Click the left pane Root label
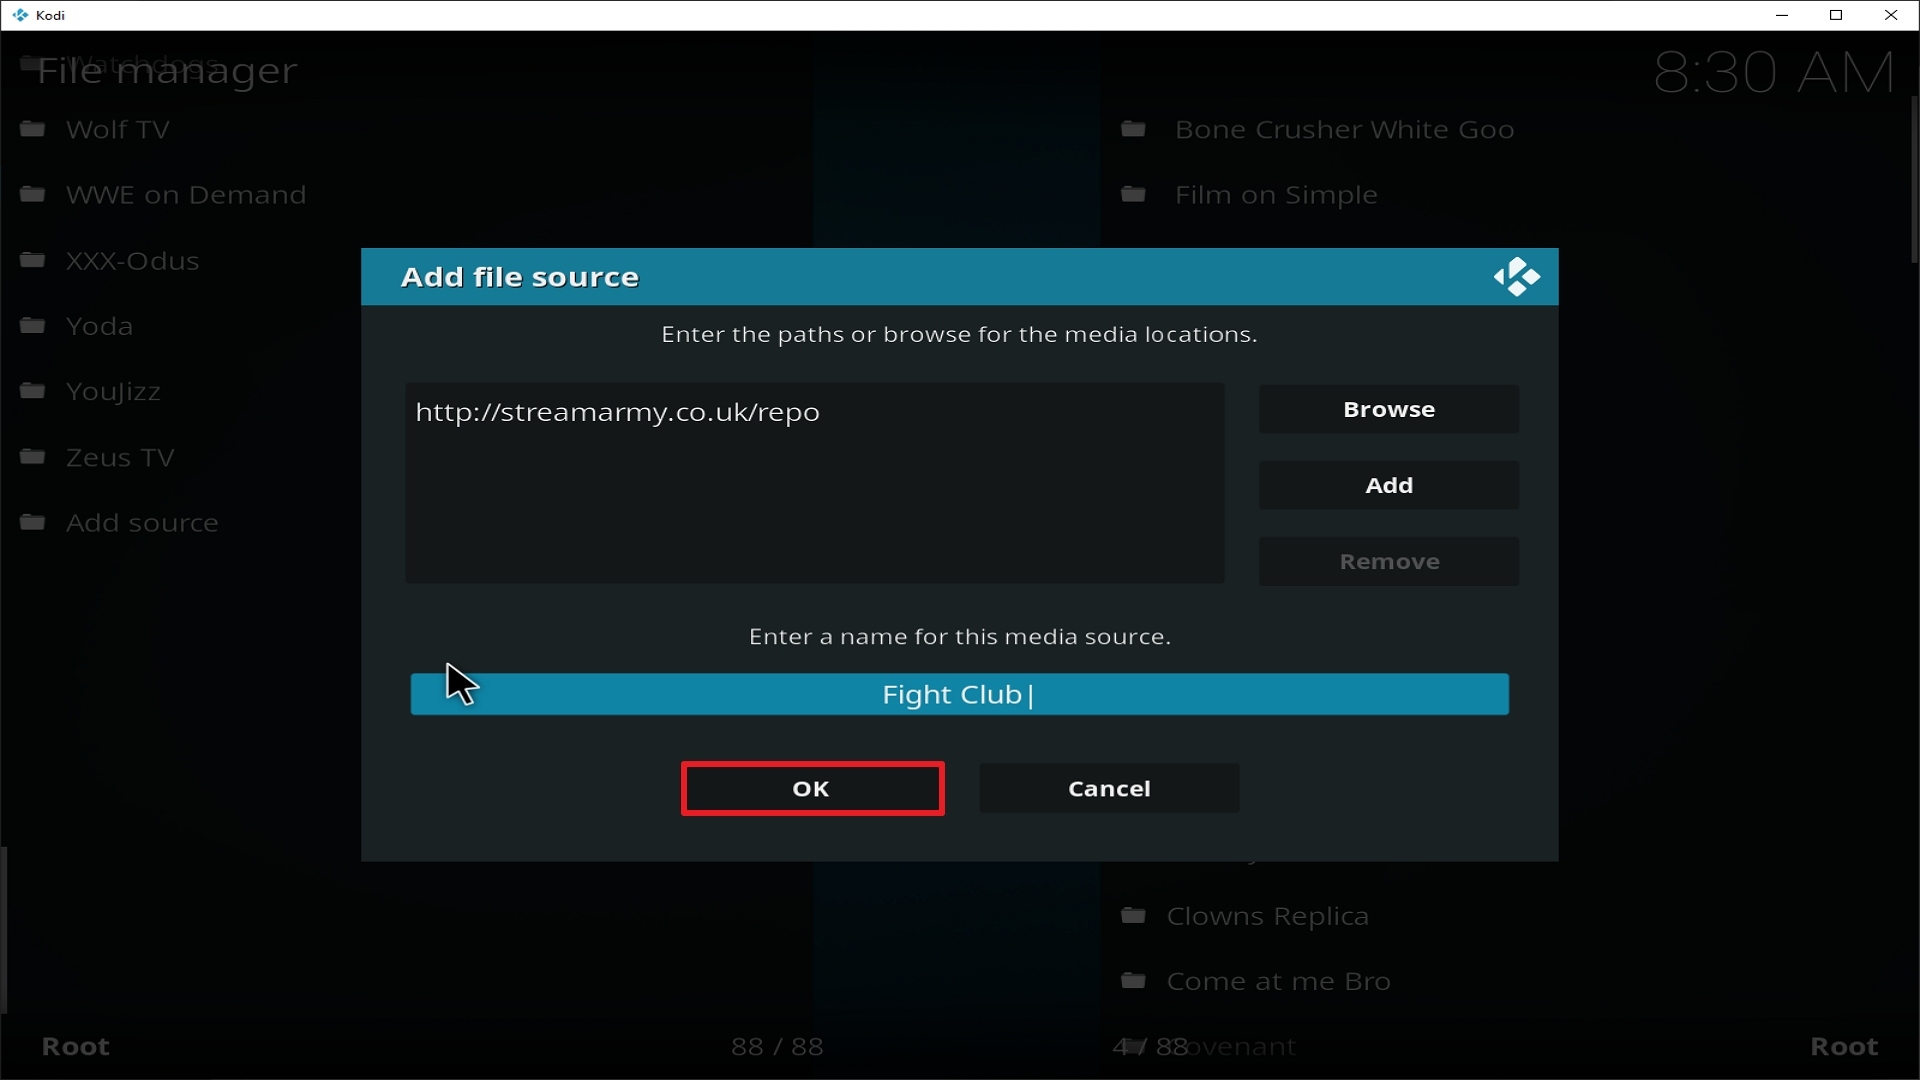This screenshot has height=1080, width=1920. (x=76, y=1047)
